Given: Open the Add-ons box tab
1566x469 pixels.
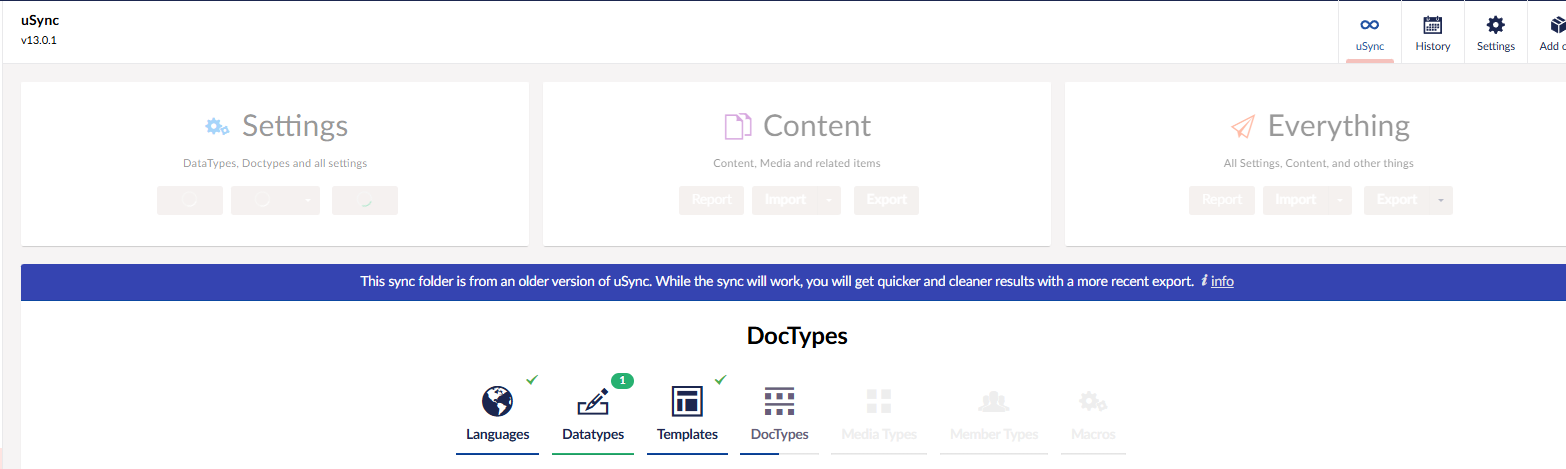Looking at the screenshot, I should tap(1548, 34).
